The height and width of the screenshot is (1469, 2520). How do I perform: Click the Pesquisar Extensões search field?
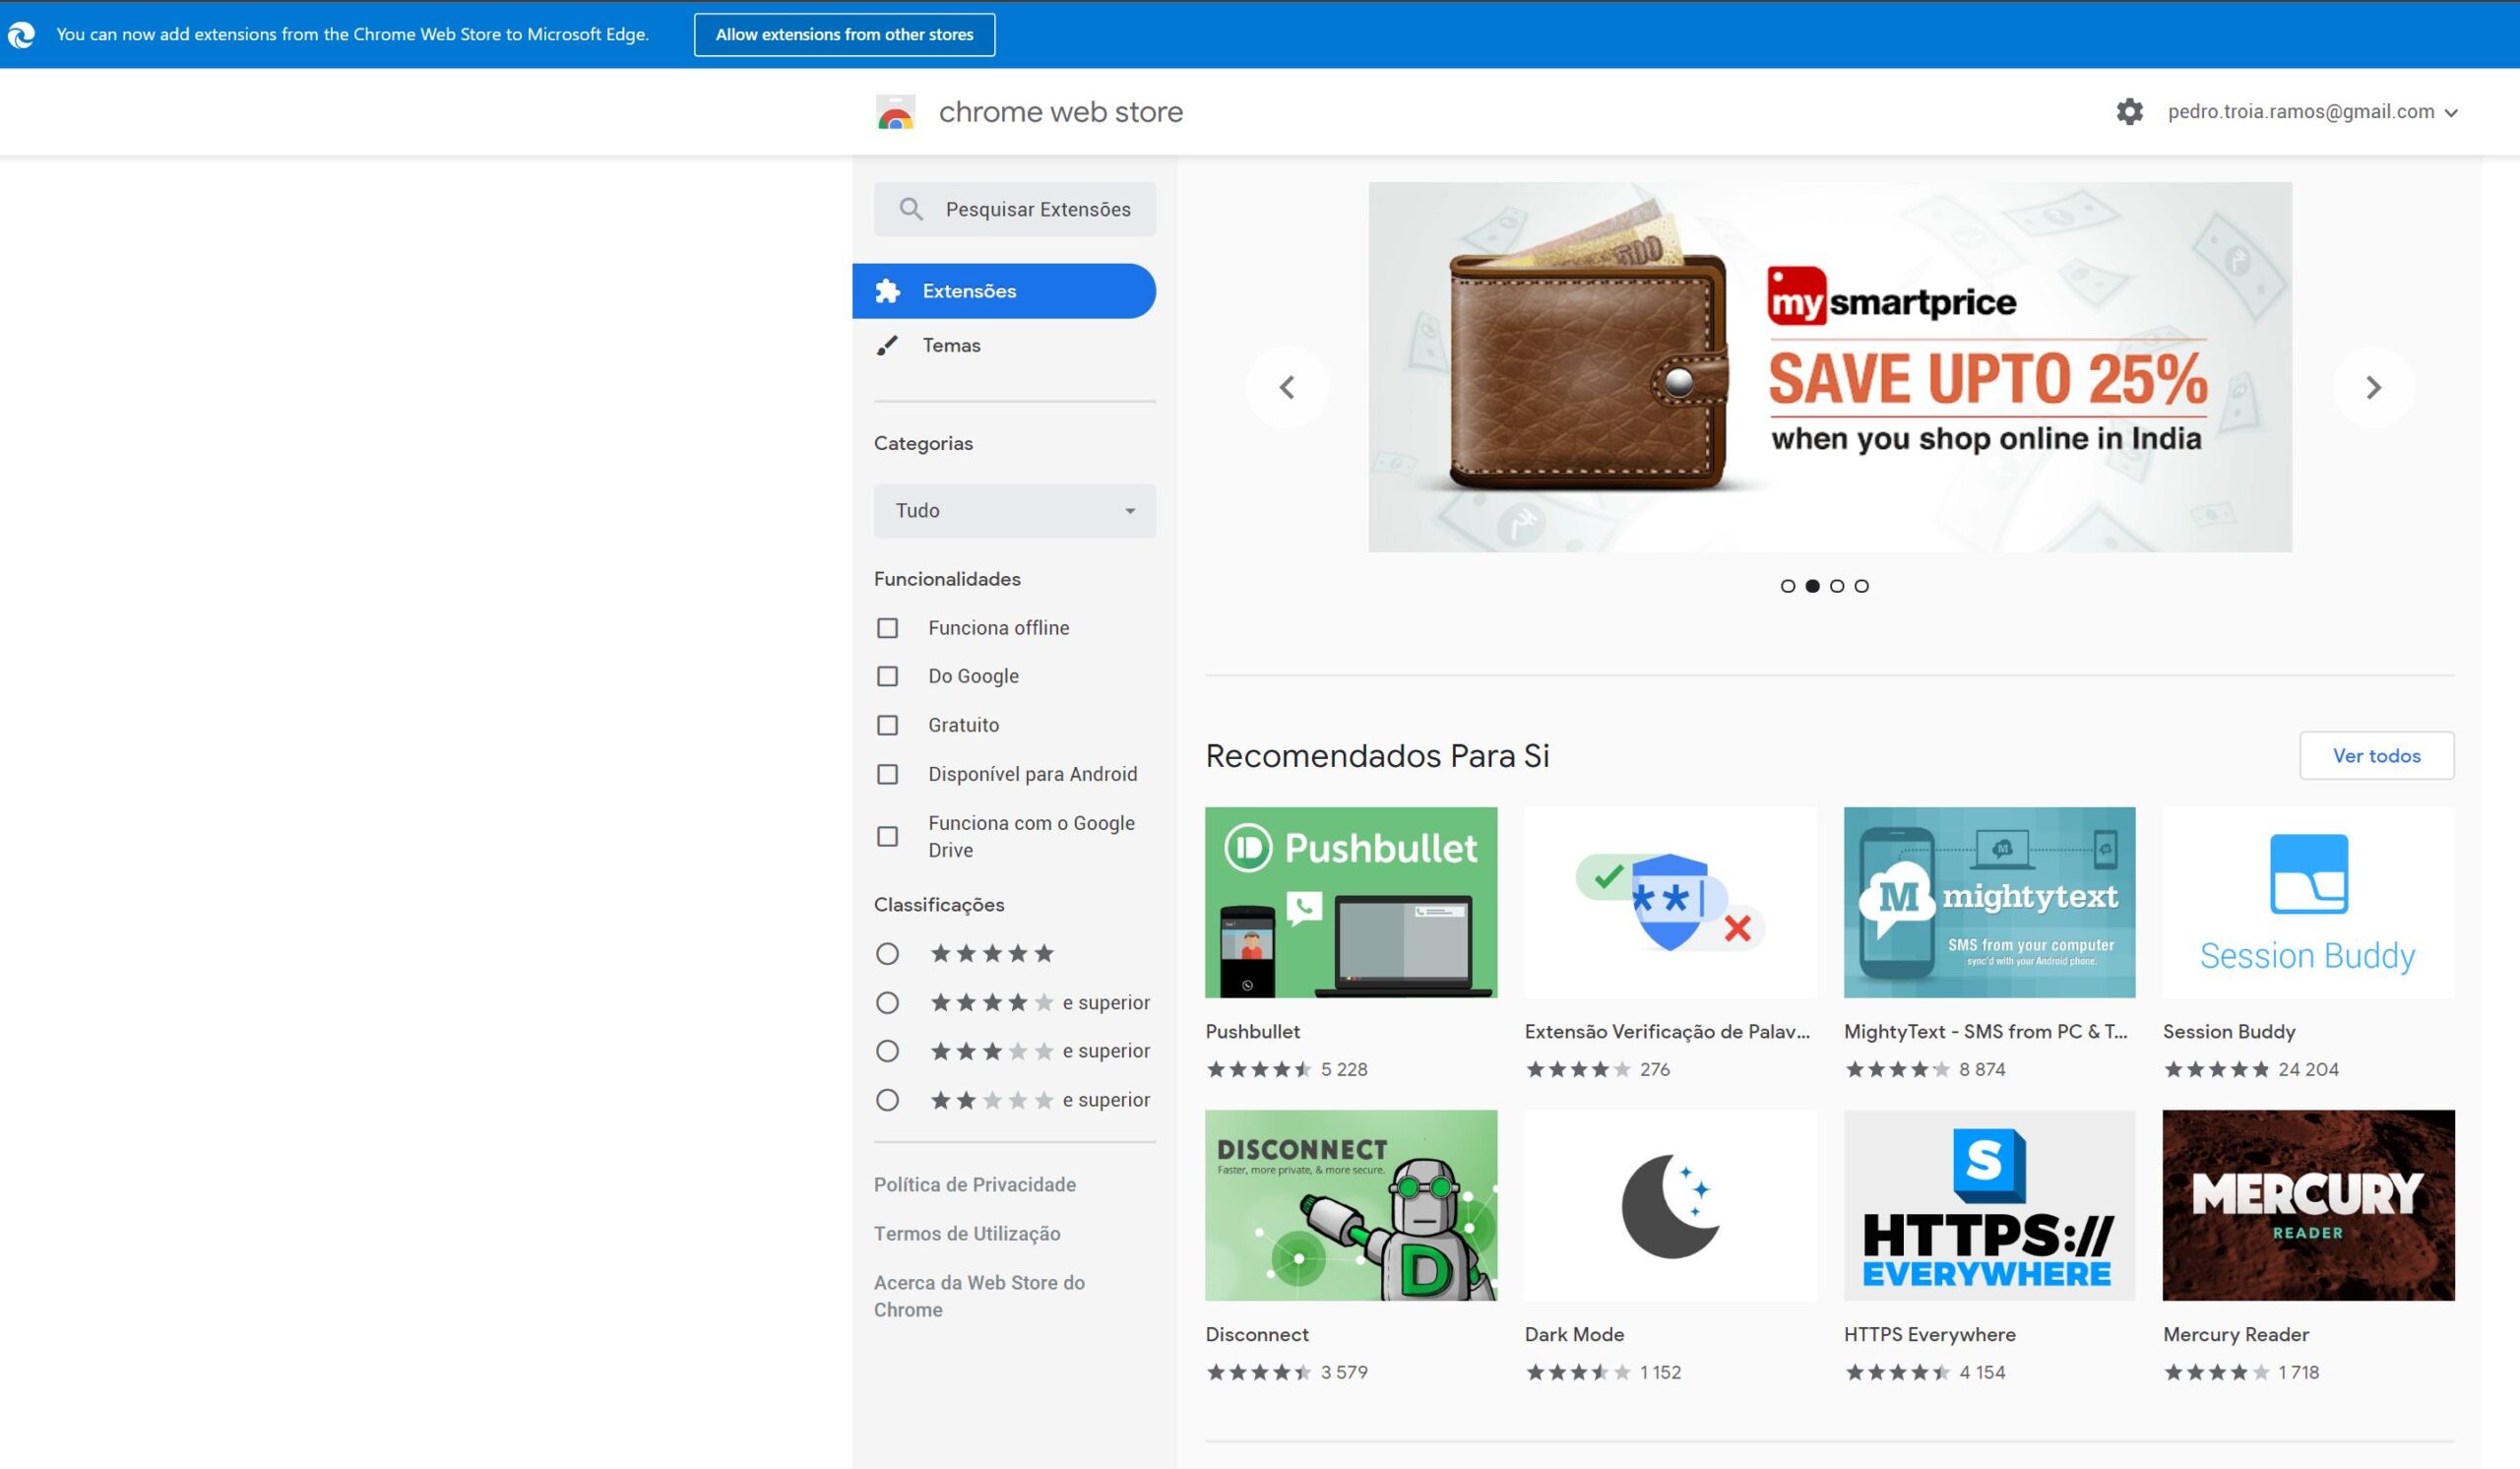click(x=1015, y=209)
